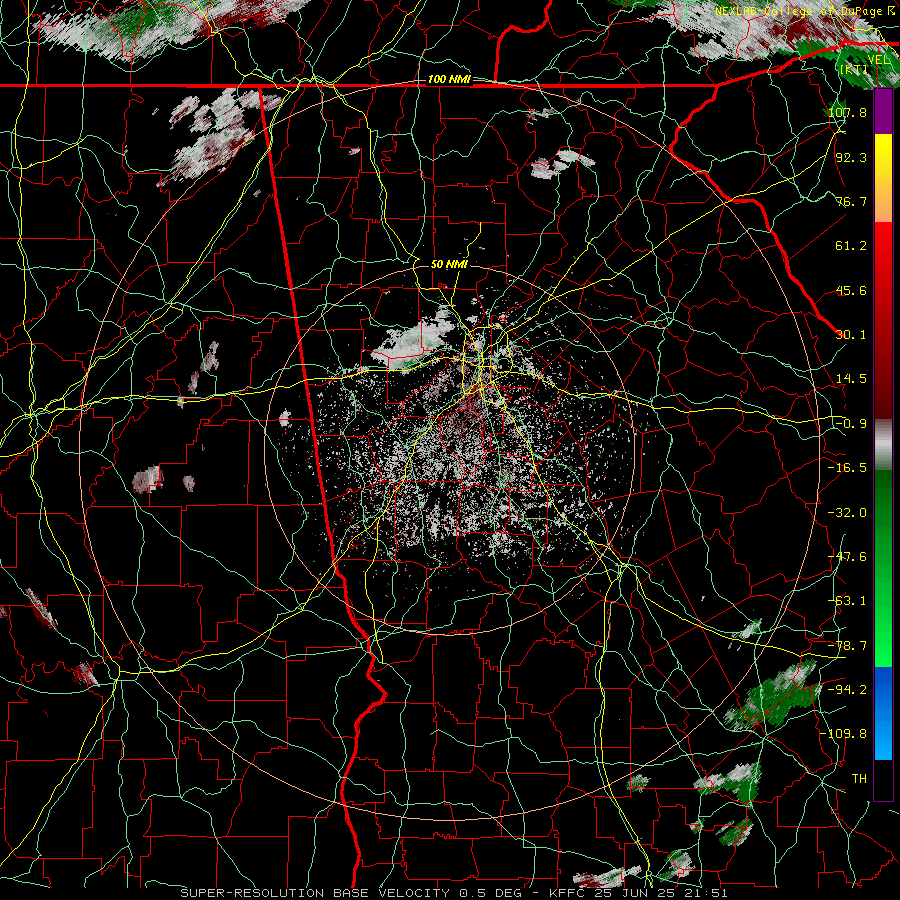Screen dimensions: 900x900
Task: Select the -109.8 velocity scale value
Action: (844, 734)
